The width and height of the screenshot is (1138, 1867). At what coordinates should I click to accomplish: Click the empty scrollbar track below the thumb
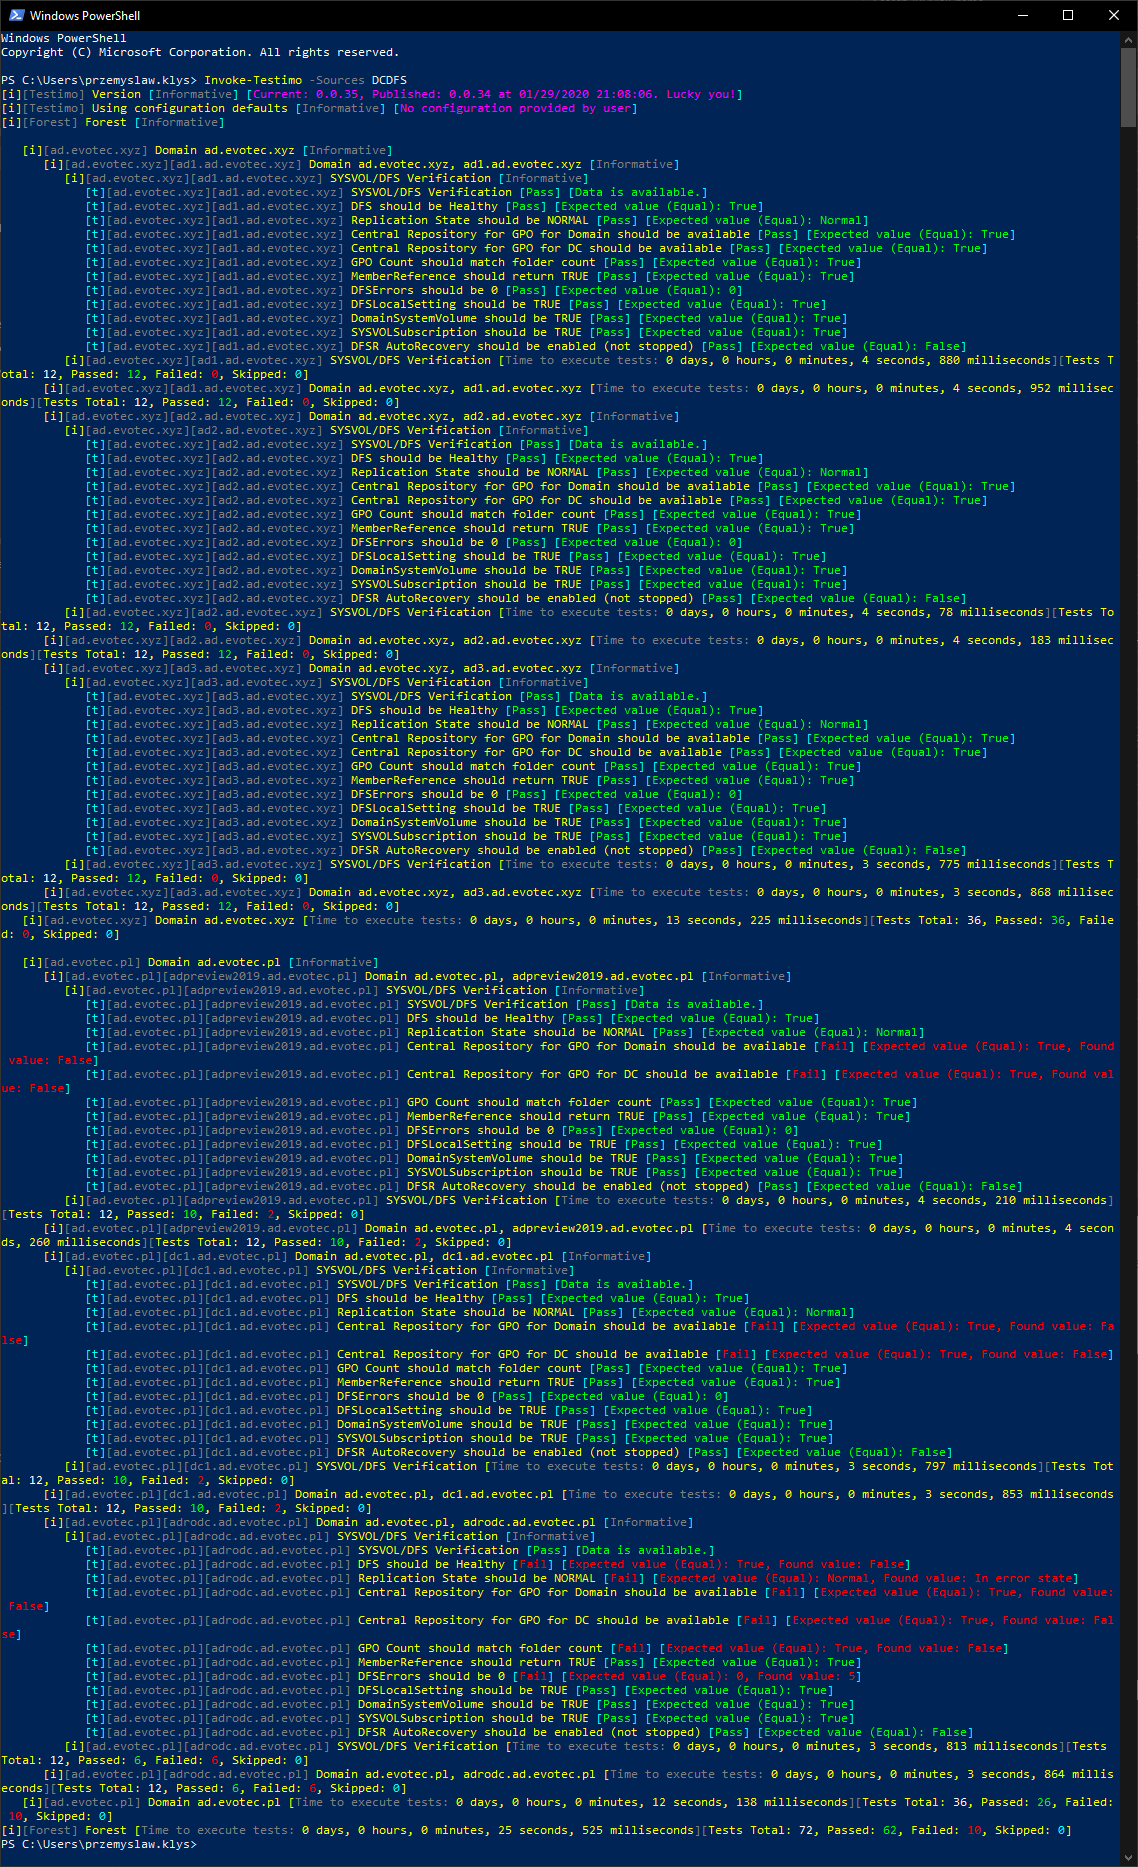pyautogui.click(x=1128, y=900)
